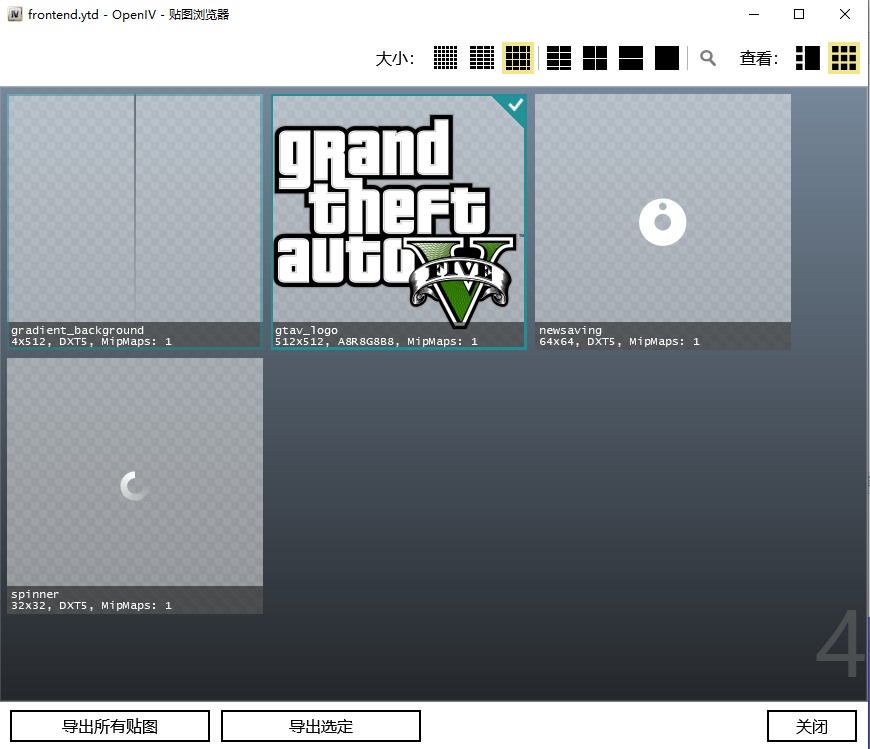Viewport: 870px width, 749px height.
Task: Choose the two-by-two large size icon
Action: pyautogui.click(x=595, y=58)
